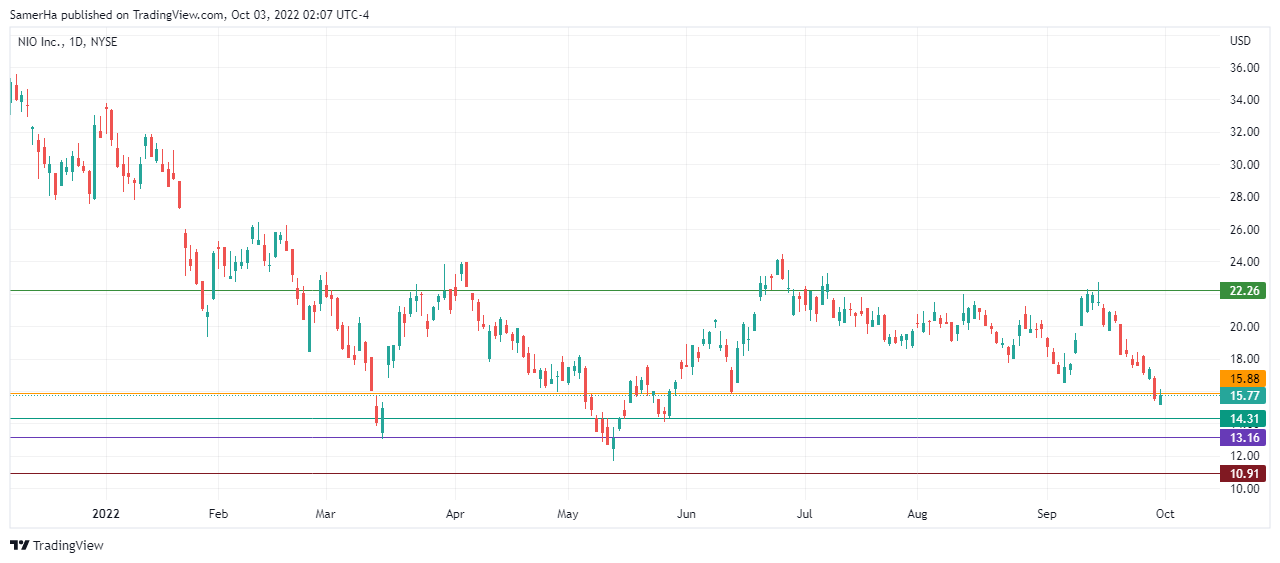This screenshot has width=1280, height=563.
Task: Click the 28.00 tick on price axis
Action: 1244,197
